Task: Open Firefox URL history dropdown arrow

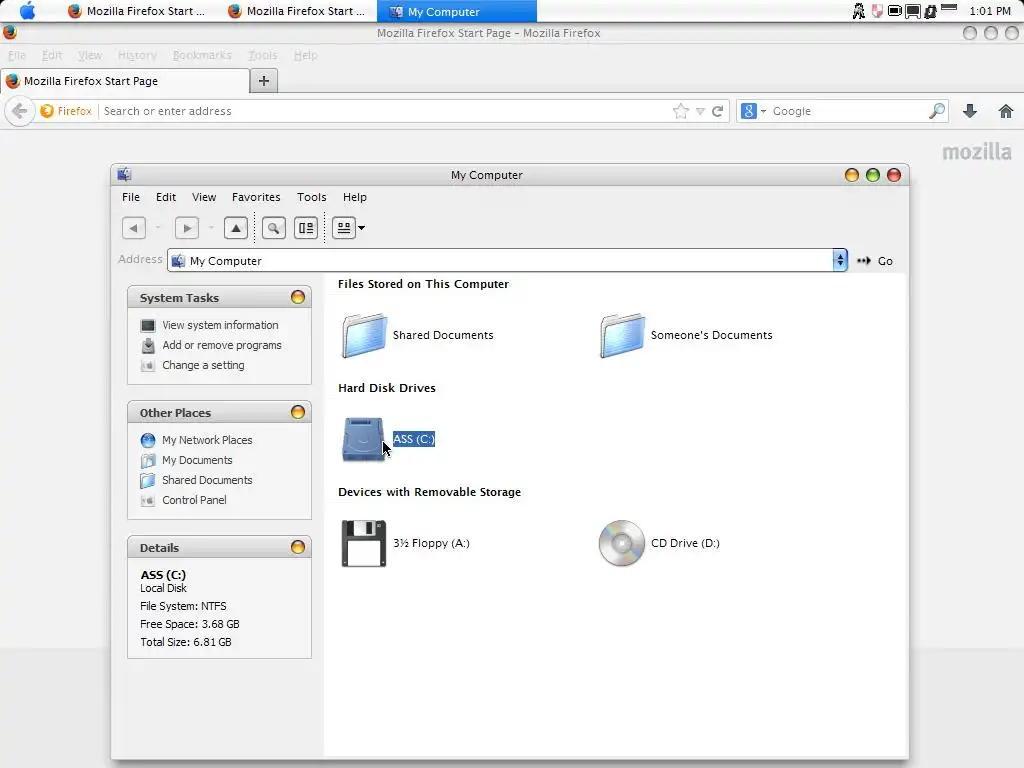Action: 700,112
